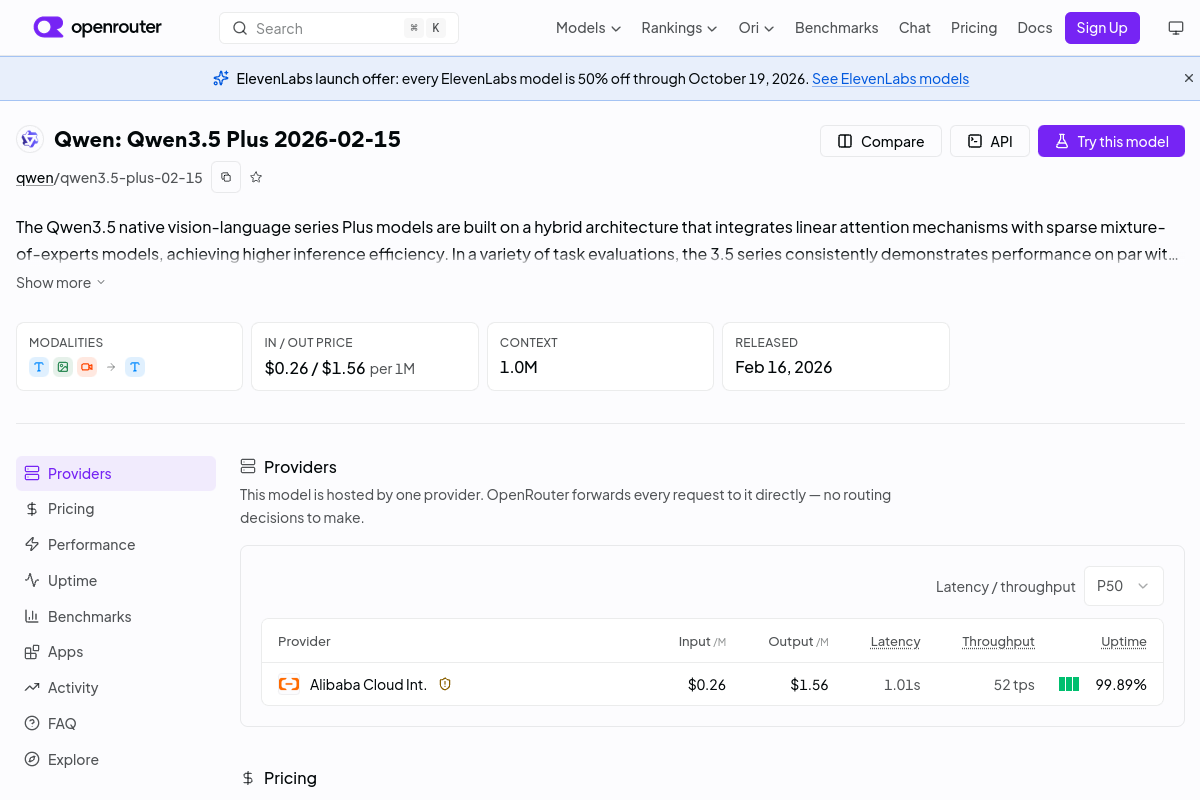Screen dimensions: 1200x800
Task: Click the Sign Up button
Action: click(1102, 28)
